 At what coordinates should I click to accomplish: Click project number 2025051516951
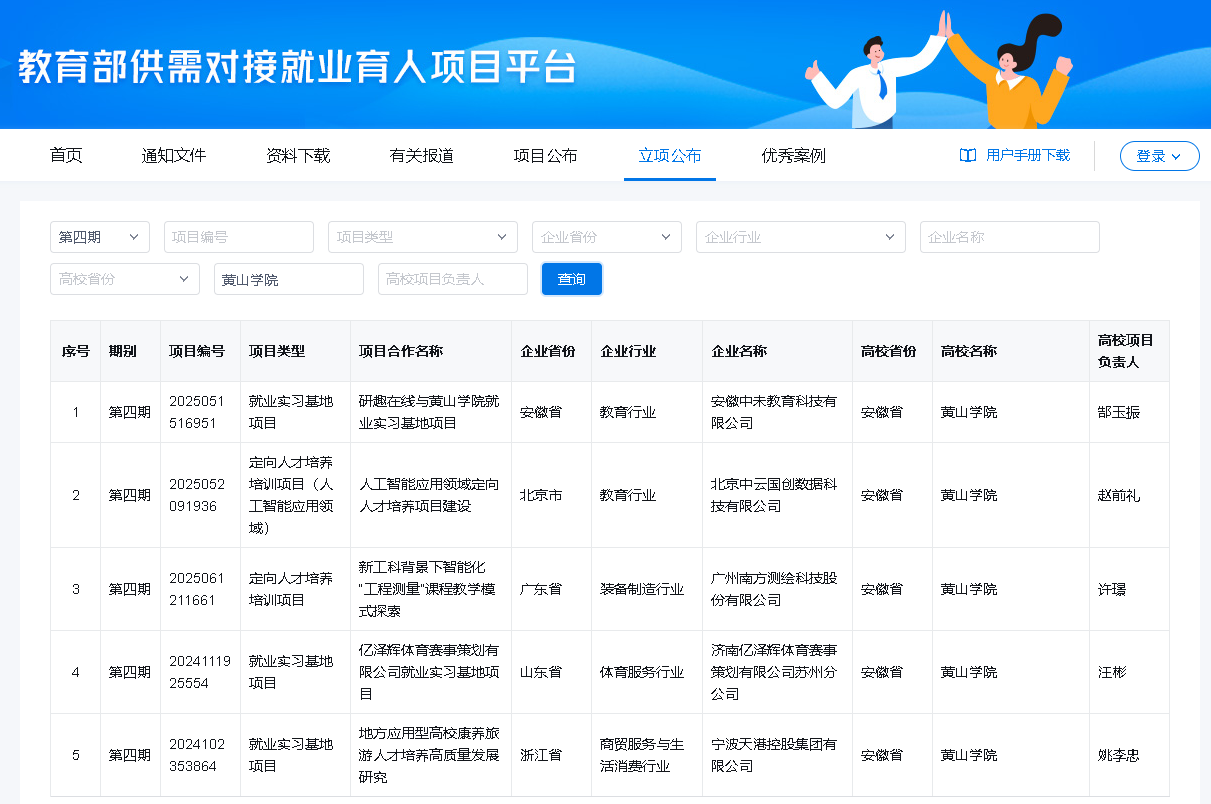click(x=197, y=412)
